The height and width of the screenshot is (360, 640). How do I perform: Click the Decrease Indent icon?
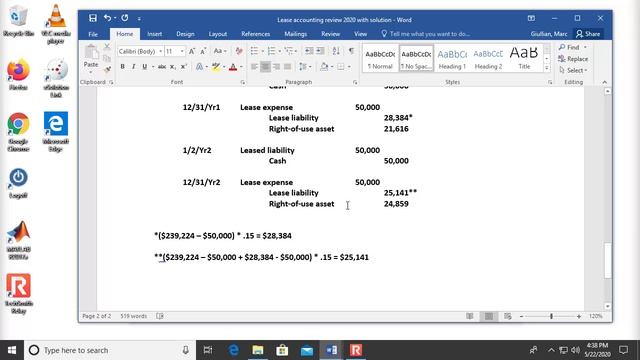tap(309, 51)
